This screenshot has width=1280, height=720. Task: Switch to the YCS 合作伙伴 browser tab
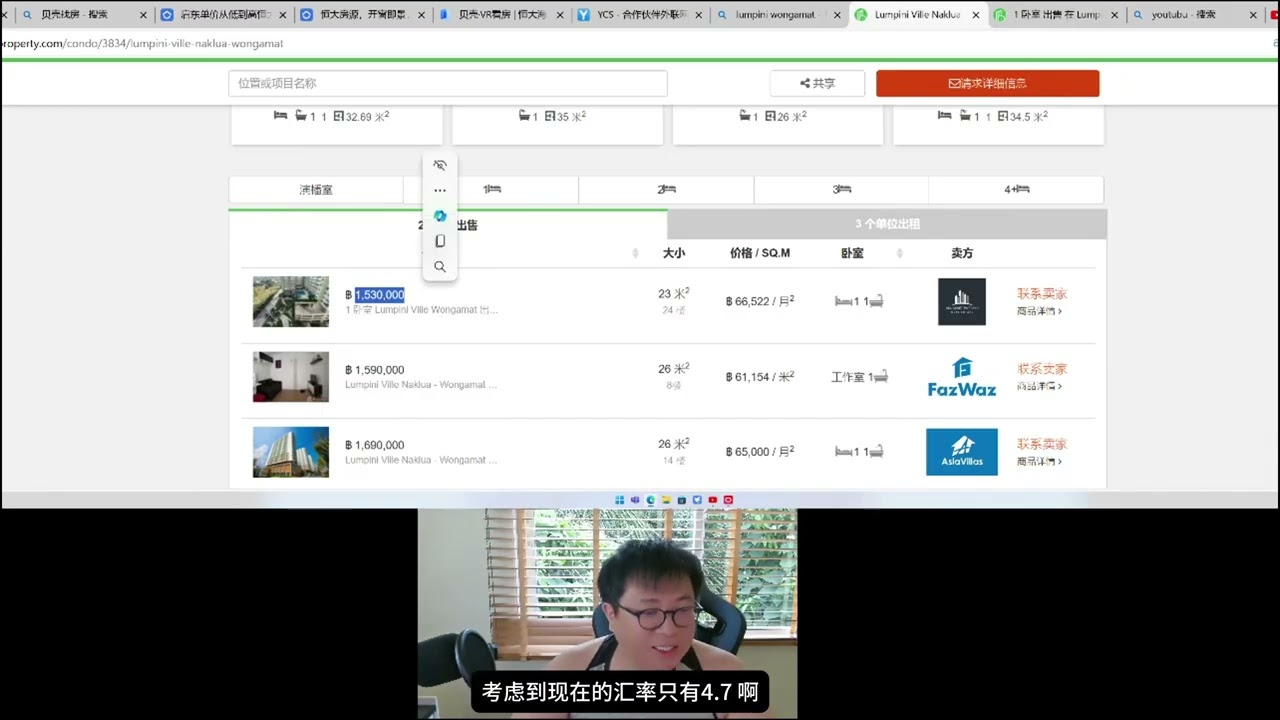pyautogui.click(x=640, y=15)
